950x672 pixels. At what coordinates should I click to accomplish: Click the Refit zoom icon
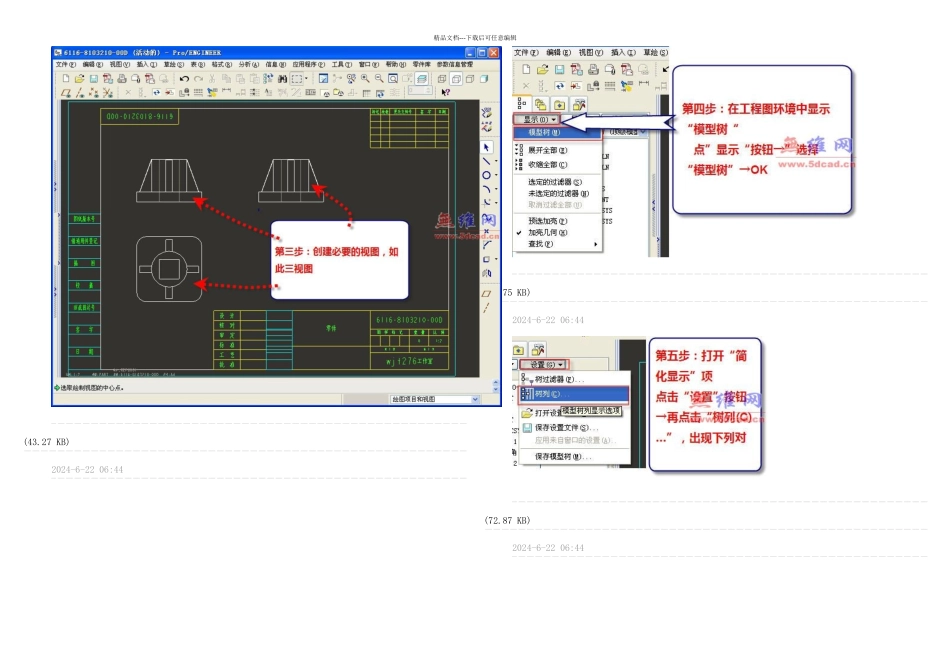(393, 78)
